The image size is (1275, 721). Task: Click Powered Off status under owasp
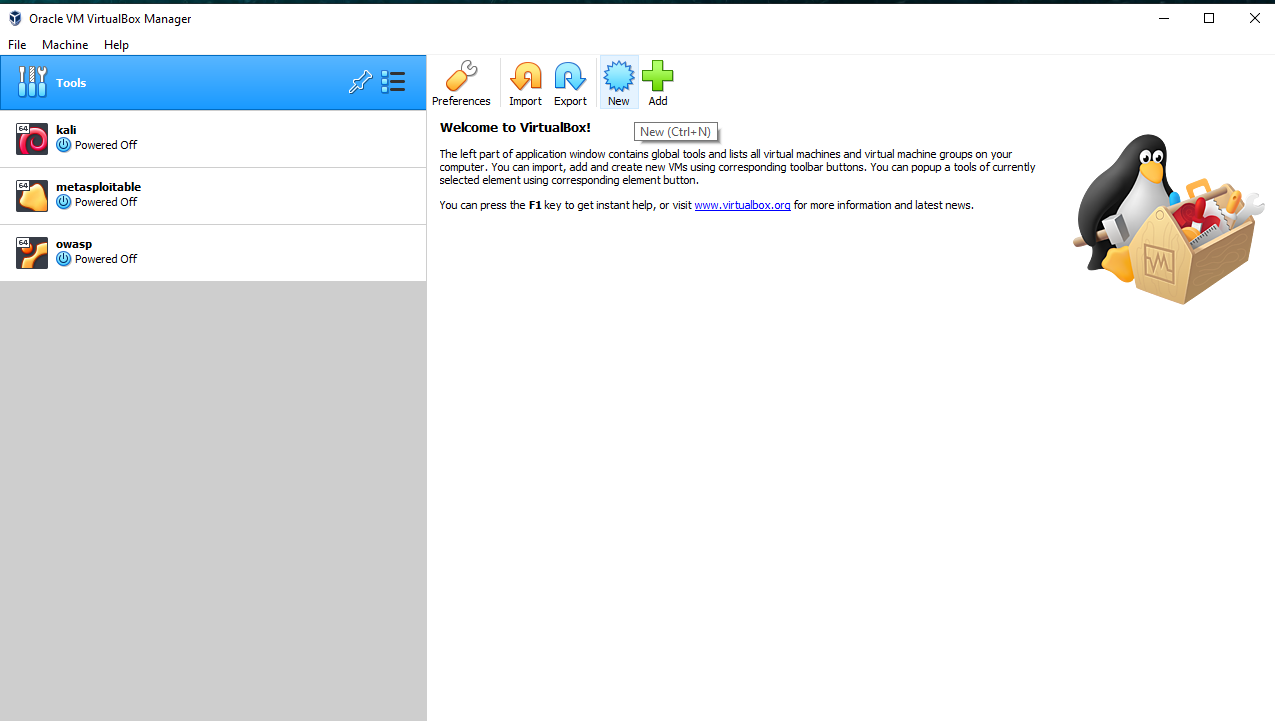[106, 259]
